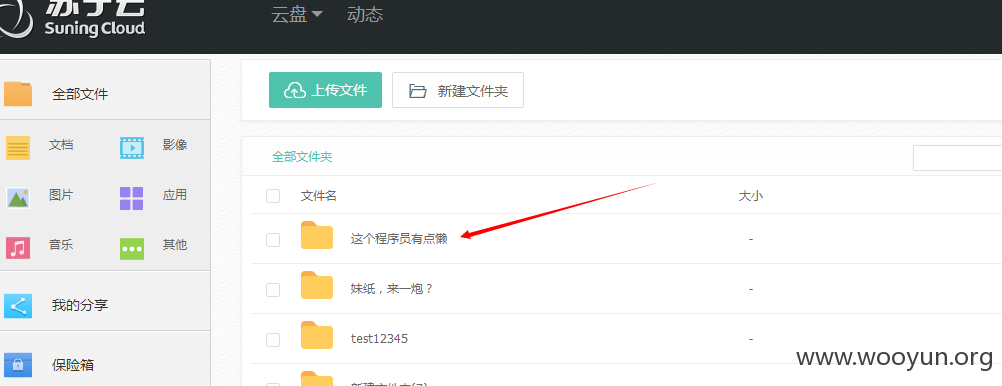Image resolution: width=1002 pixels, height=386 pixels.
Task: Check the box for test12345 folder
Action: click(273, 339)
